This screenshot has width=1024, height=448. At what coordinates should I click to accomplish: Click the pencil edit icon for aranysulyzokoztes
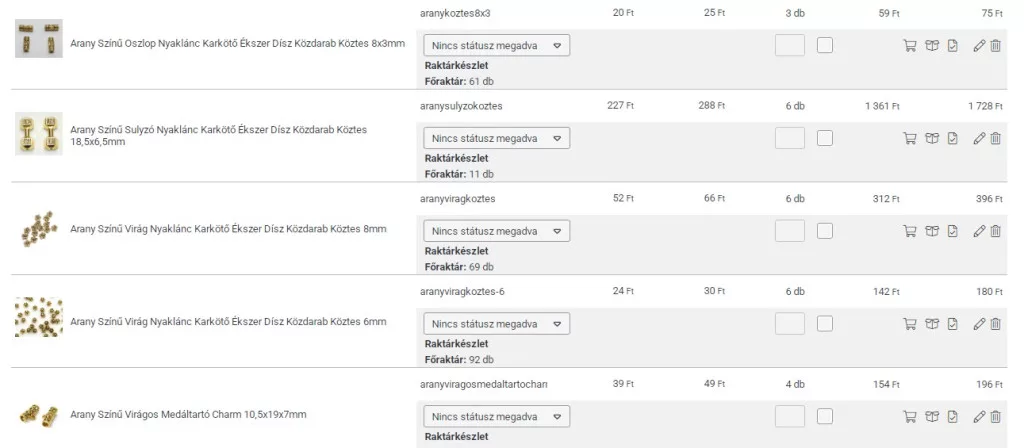coord(979,139)
